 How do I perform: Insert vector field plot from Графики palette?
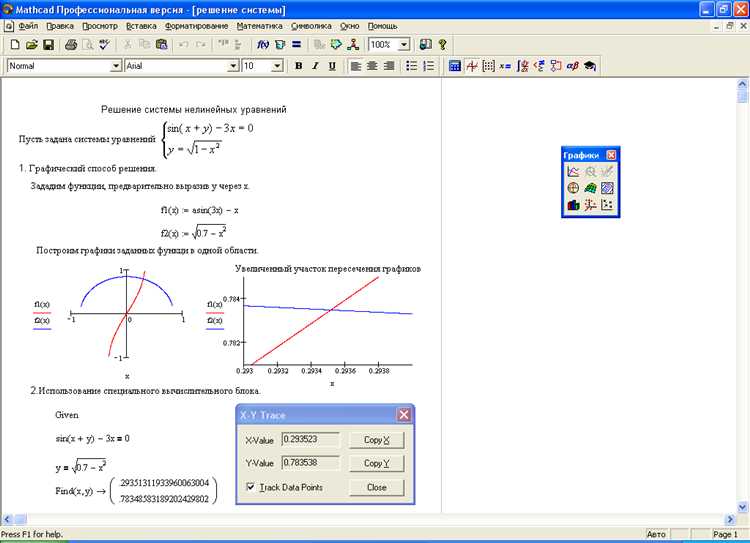click(x=607, y=205)
